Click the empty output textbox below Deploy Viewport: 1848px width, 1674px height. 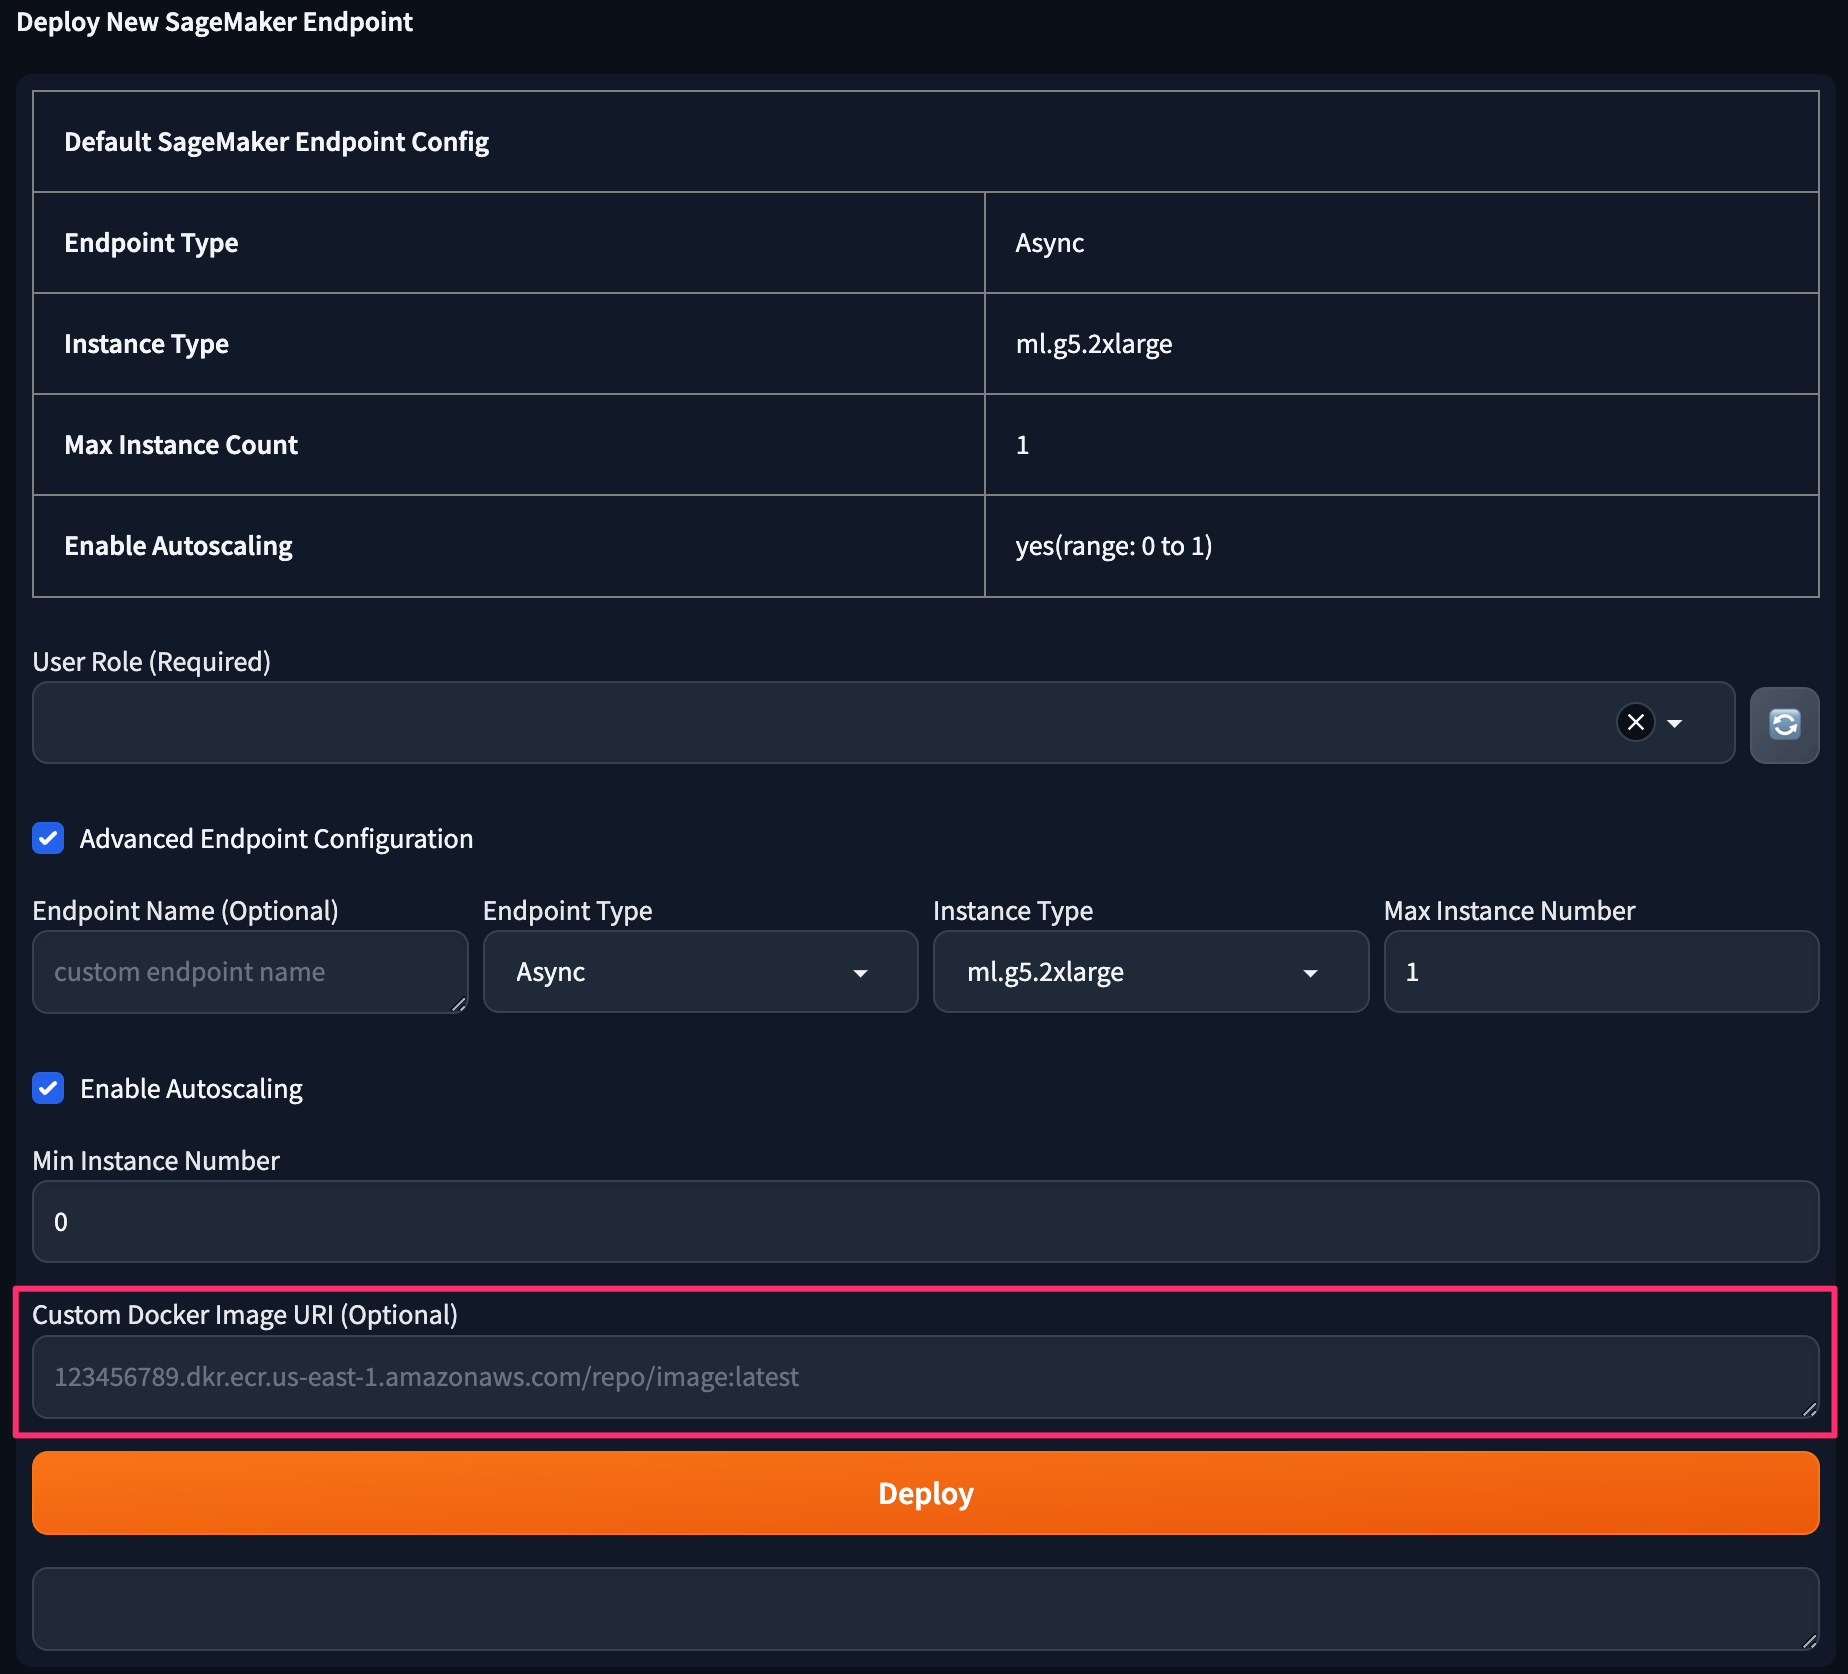point(925,1608)
